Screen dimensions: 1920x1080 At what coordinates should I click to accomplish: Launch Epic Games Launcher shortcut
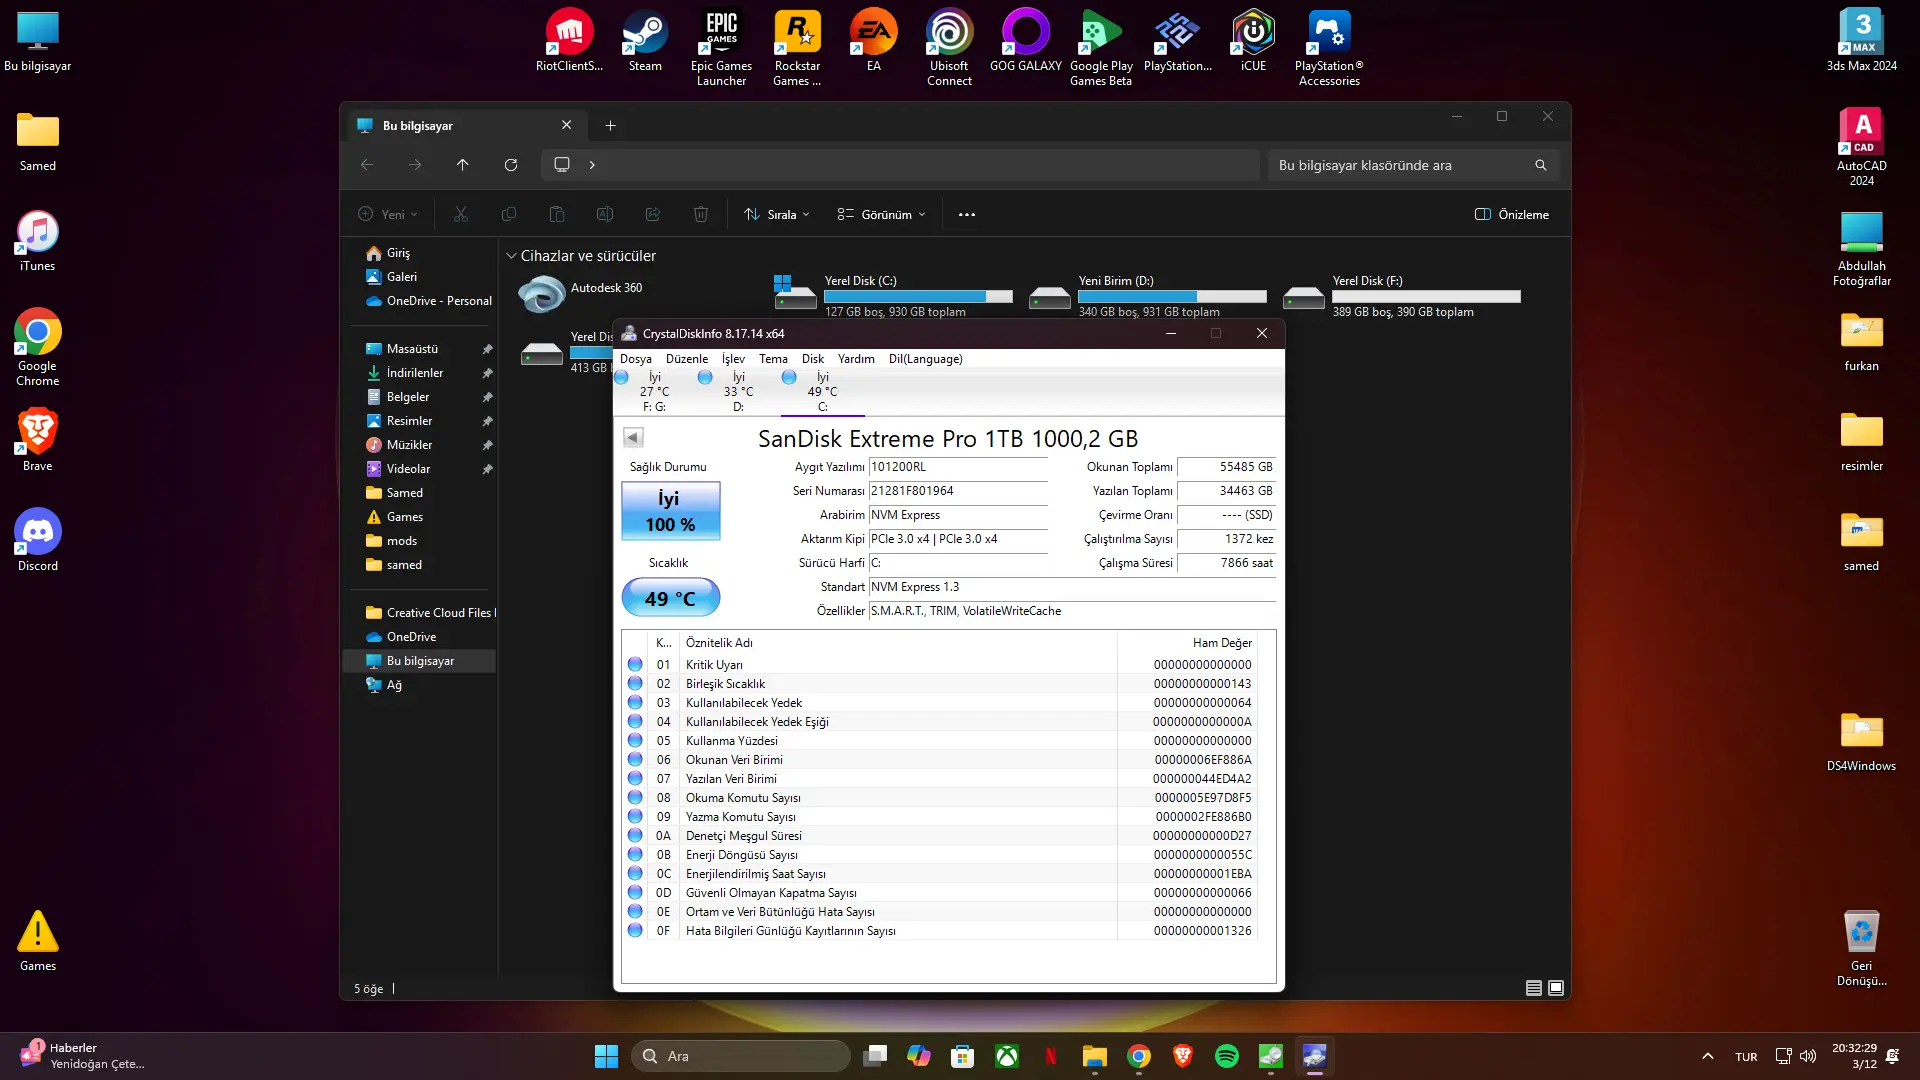721,48
